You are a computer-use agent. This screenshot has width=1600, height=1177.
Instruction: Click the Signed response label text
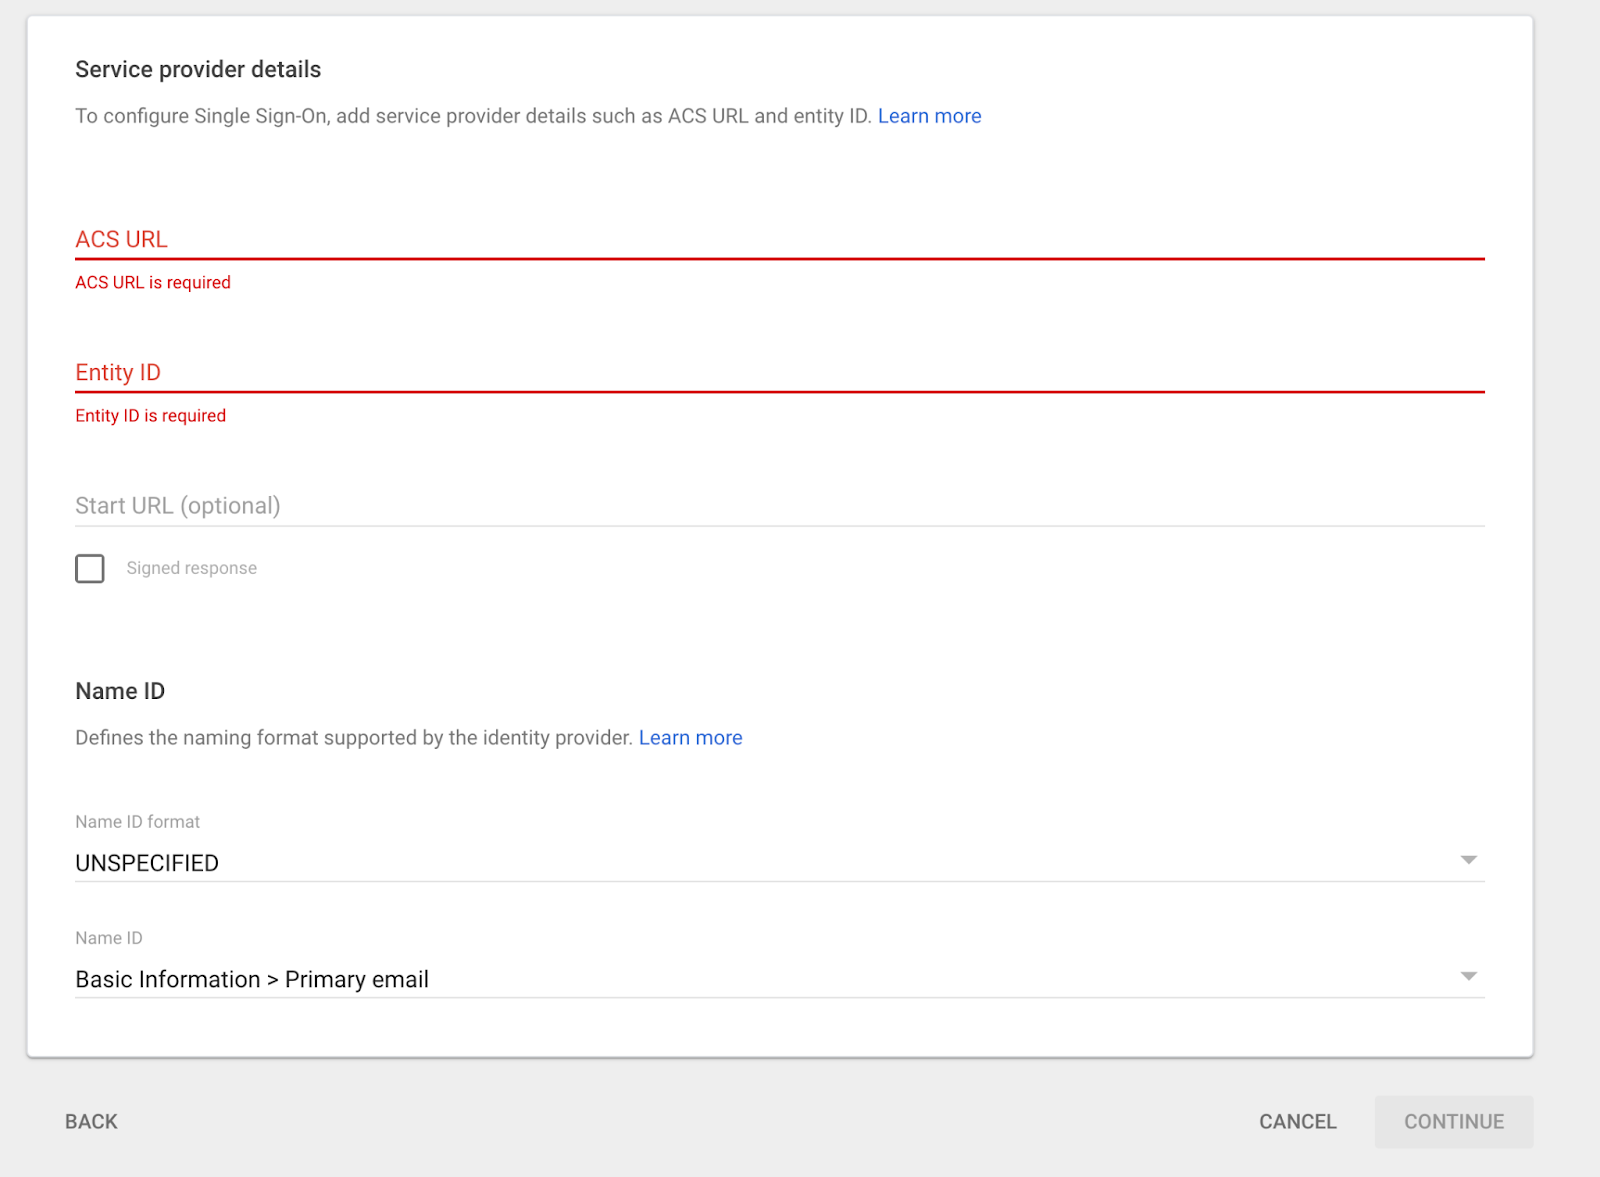[191, 567]
